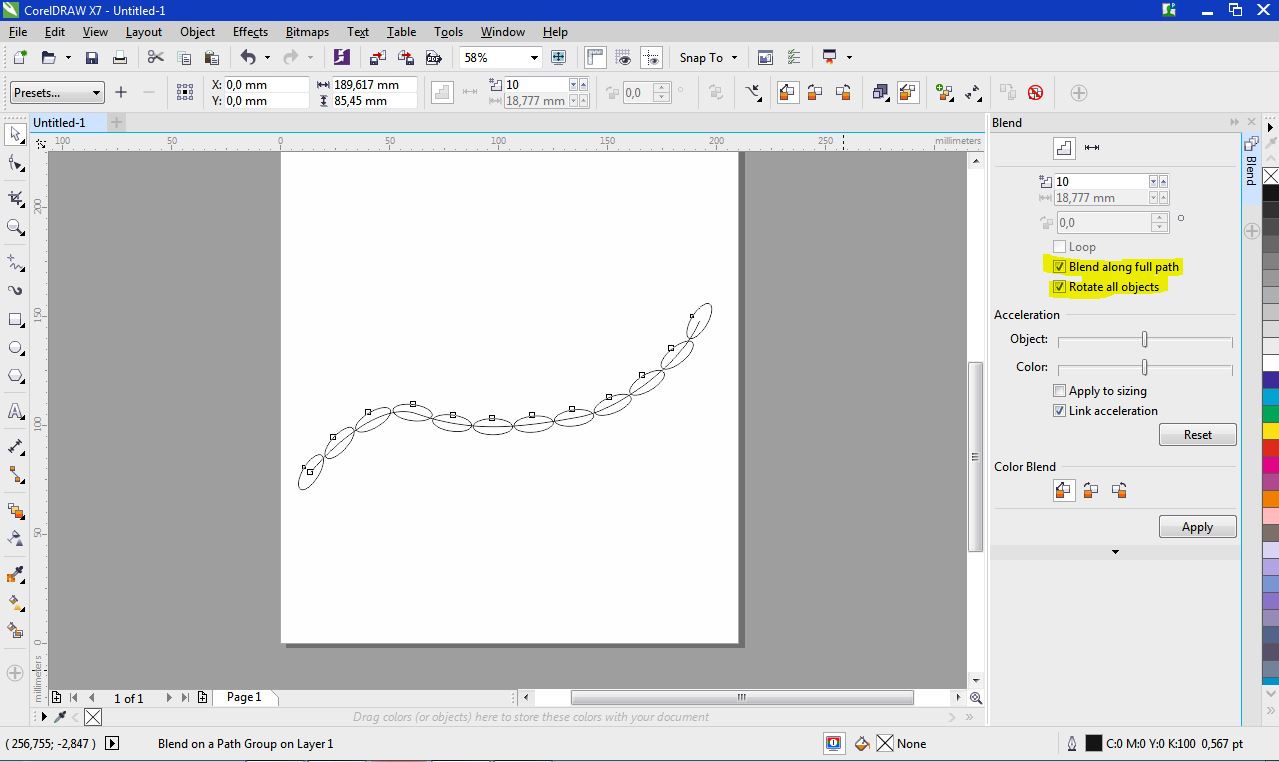Click the Clear Blend icon
Image resolution: width=1279 pixels, height=762 pixels.
[x=1035, y=93]
